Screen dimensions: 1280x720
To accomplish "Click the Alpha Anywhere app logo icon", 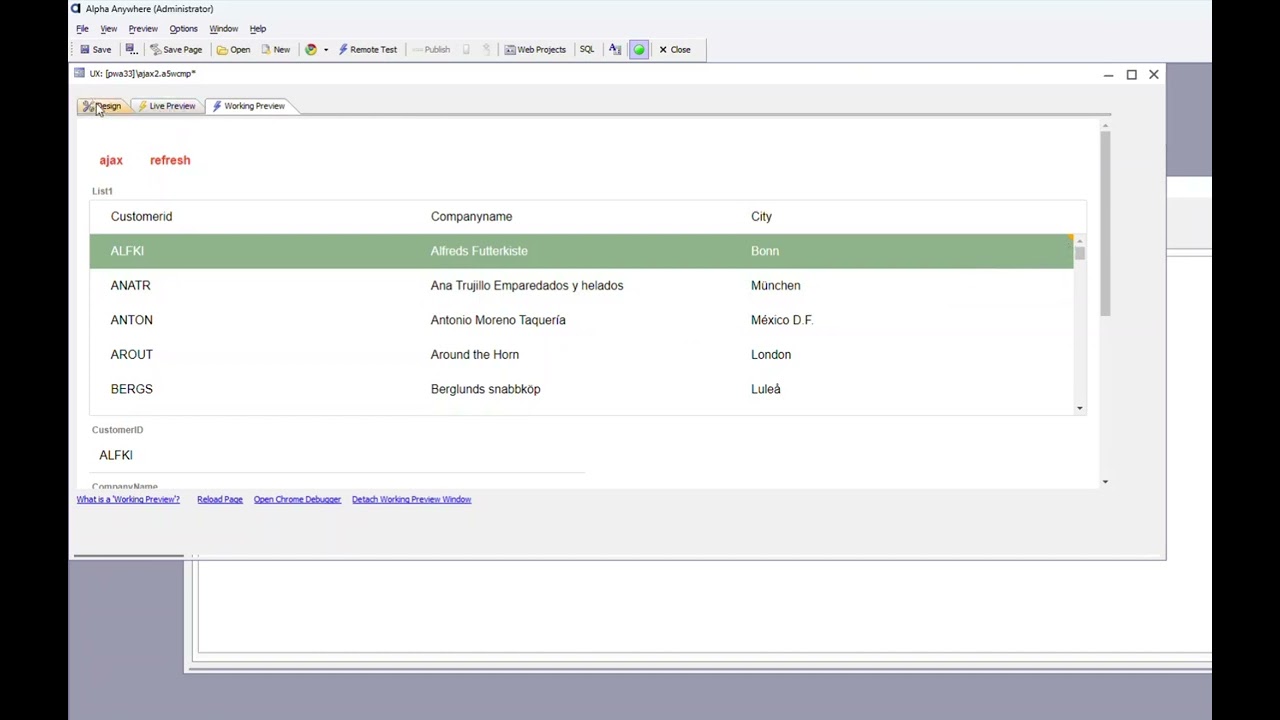I will point(76,8).
